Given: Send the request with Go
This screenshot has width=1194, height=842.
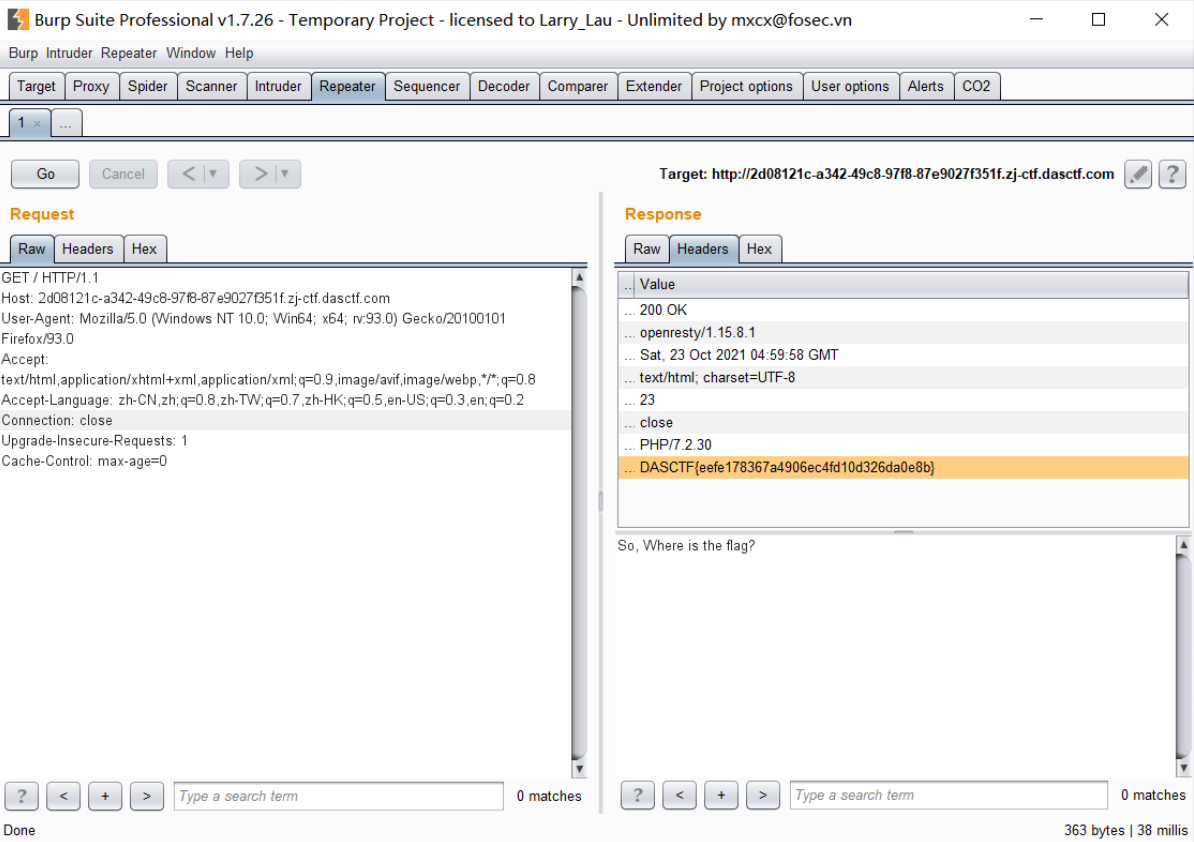Looking at the screenshot, I should pos(45,174).
